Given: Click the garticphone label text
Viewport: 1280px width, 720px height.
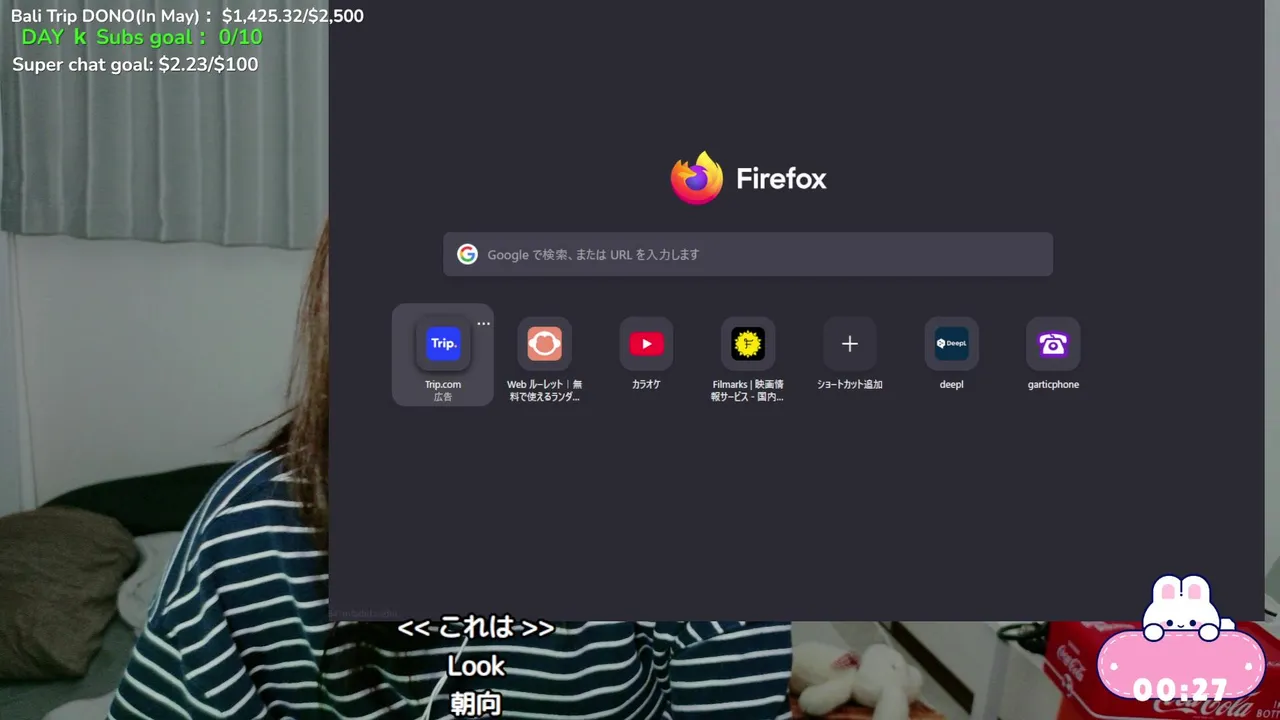Looking at the screenshot, I should point(1053,384).
